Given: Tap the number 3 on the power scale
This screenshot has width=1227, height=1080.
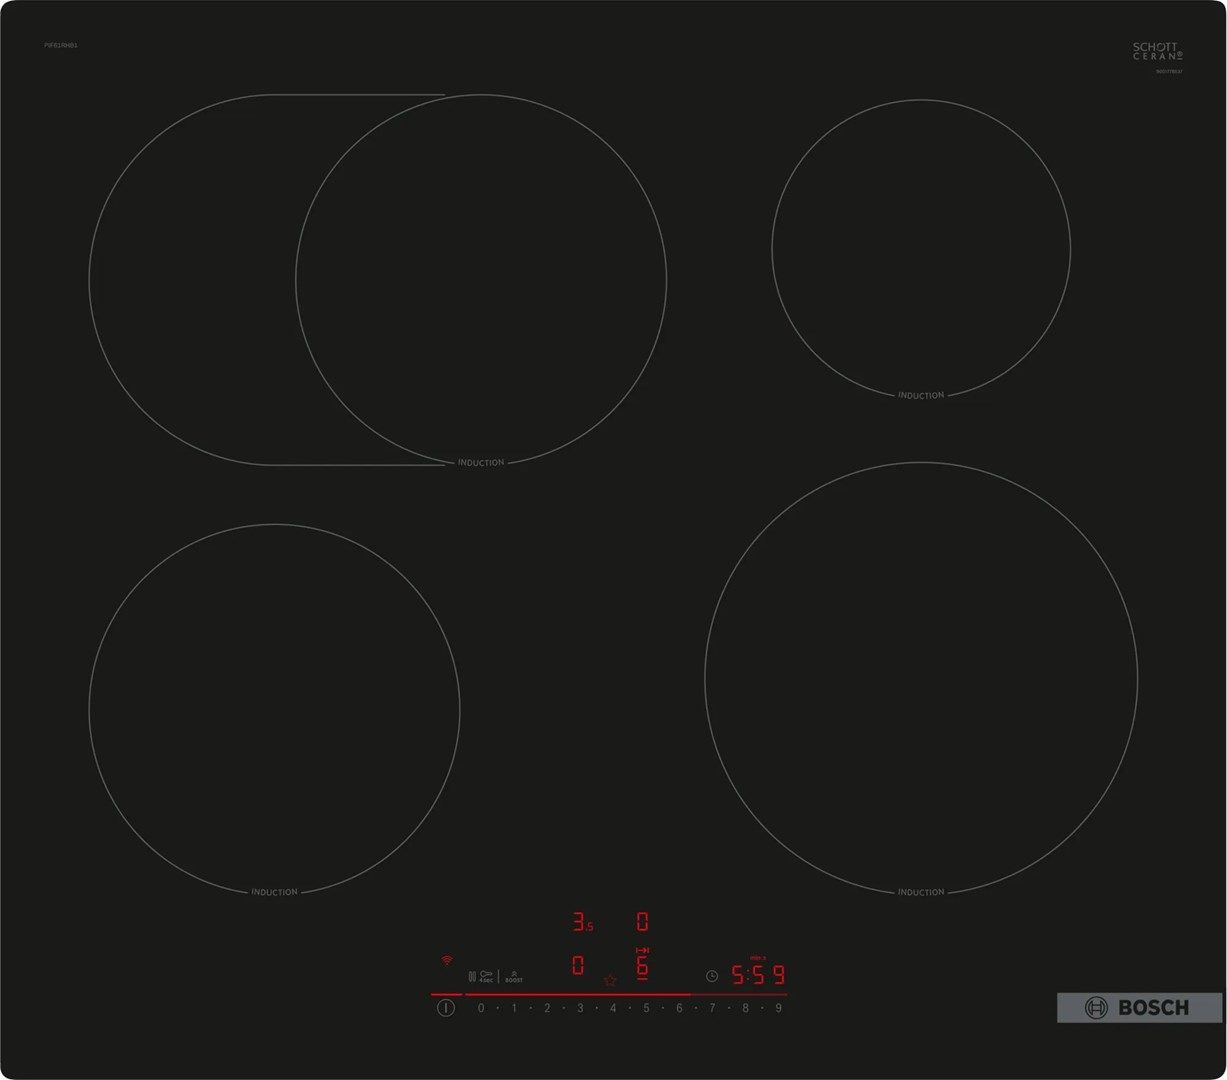Looking at the screenshot, I should click(x=580, y=1007).
